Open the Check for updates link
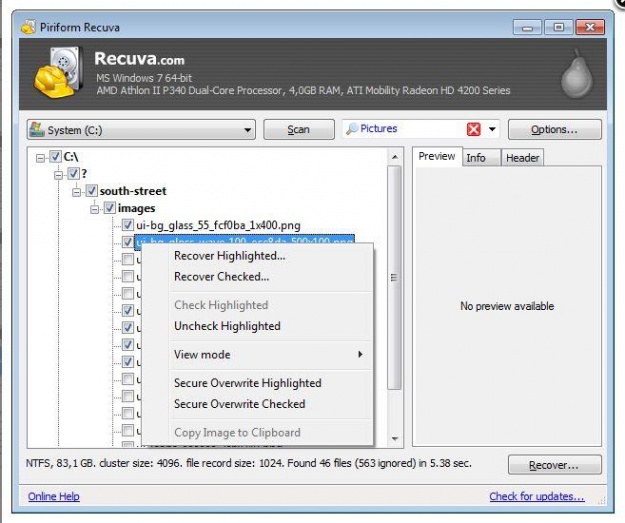The width and height of the screenshot is (625, 523). coord(536,497)
